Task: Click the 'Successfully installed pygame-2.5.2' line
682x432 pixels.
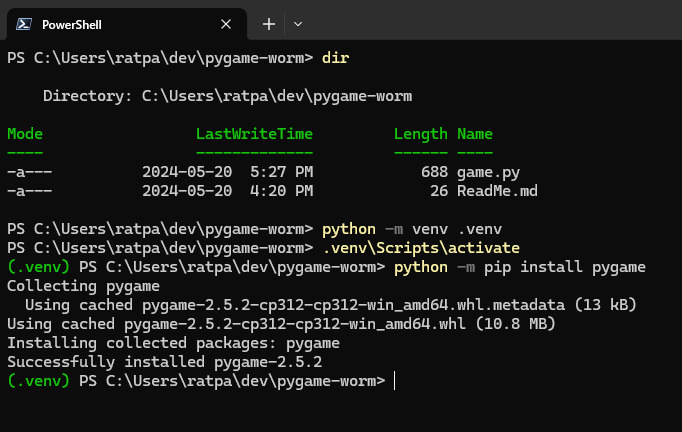Action: tap(164, 362)
